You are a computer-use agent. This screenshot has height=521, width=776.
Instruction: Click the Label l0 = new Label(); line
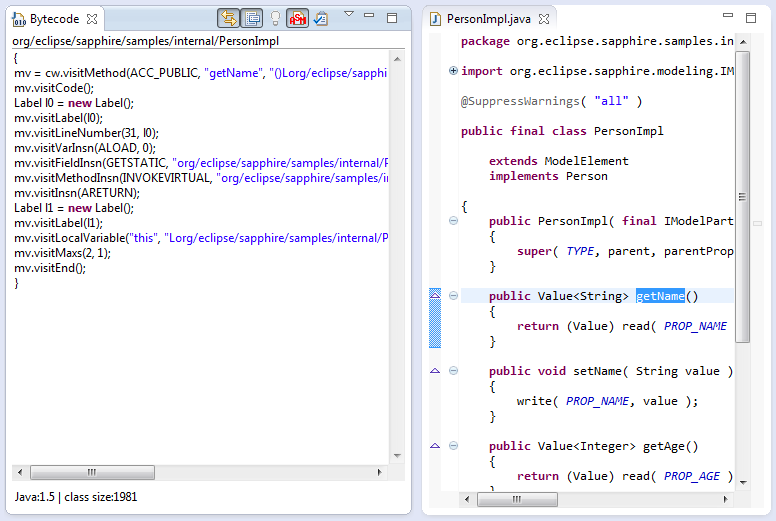[74, 103]
